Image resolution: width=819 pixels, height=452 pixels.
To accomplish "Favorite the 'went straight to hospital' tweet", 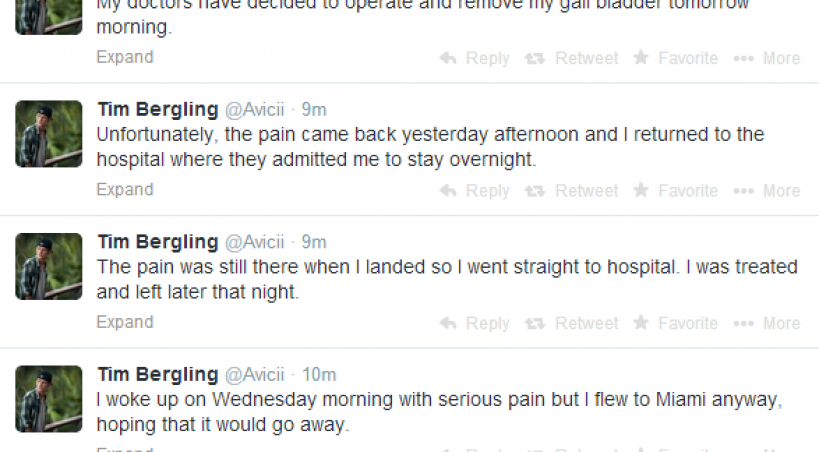I will pyautogui.click(x=676, y=324).
